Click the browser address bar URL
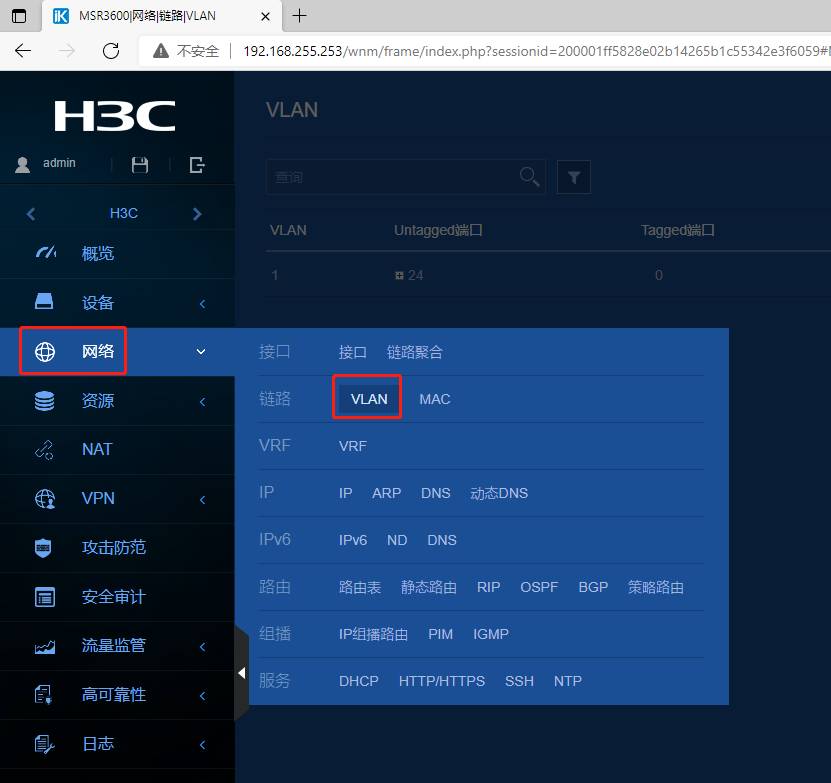 tap(535, 51)
